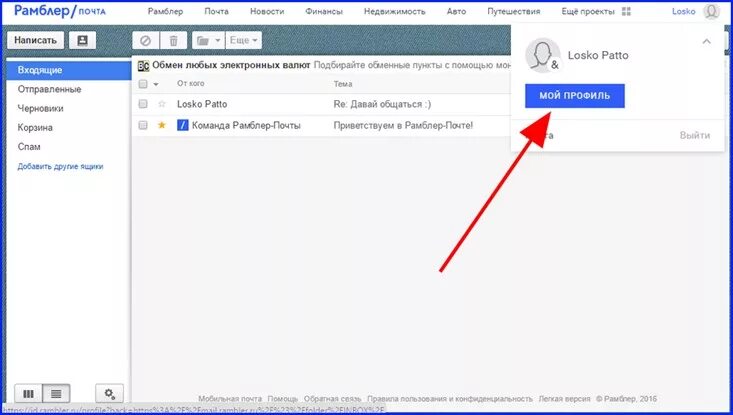Open the Финансы top navigation item

324,11
